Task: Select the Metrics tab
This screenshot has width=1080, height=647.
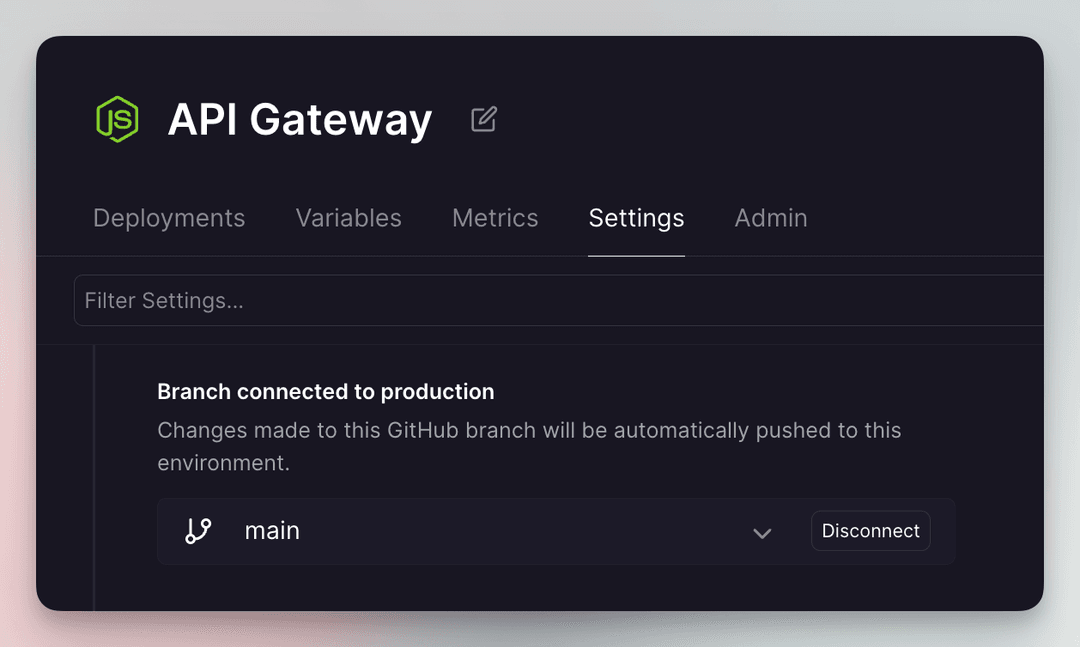Action: coord(495,218)
